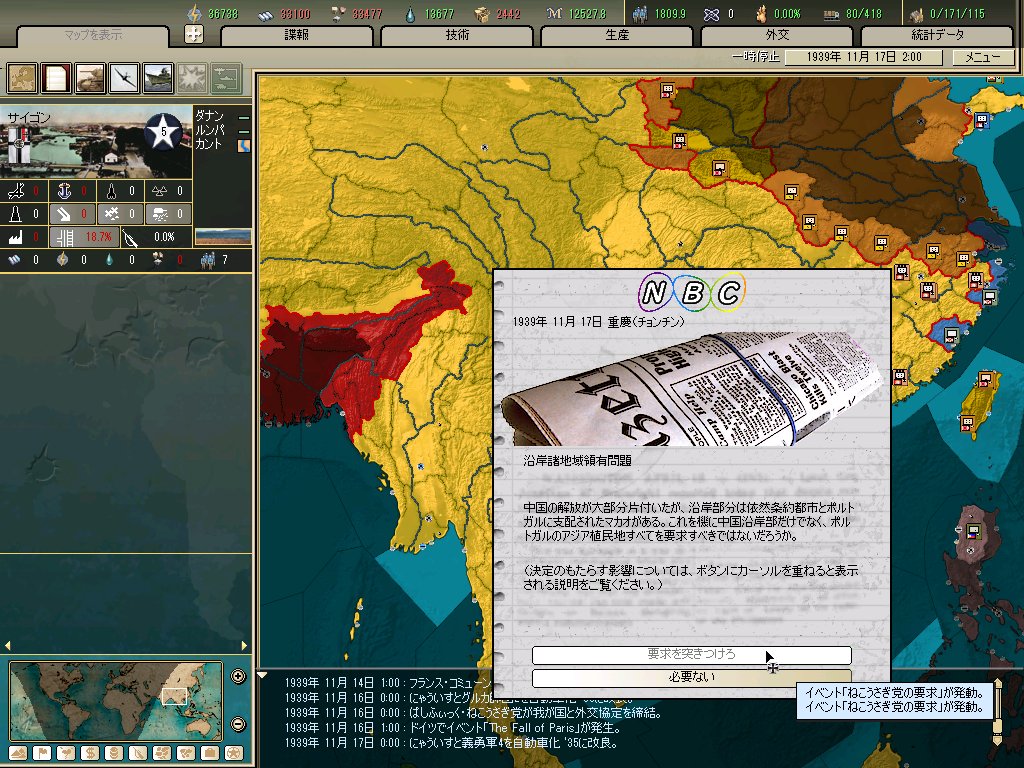Click the transport capacity 80/418 value

point(863,14)
